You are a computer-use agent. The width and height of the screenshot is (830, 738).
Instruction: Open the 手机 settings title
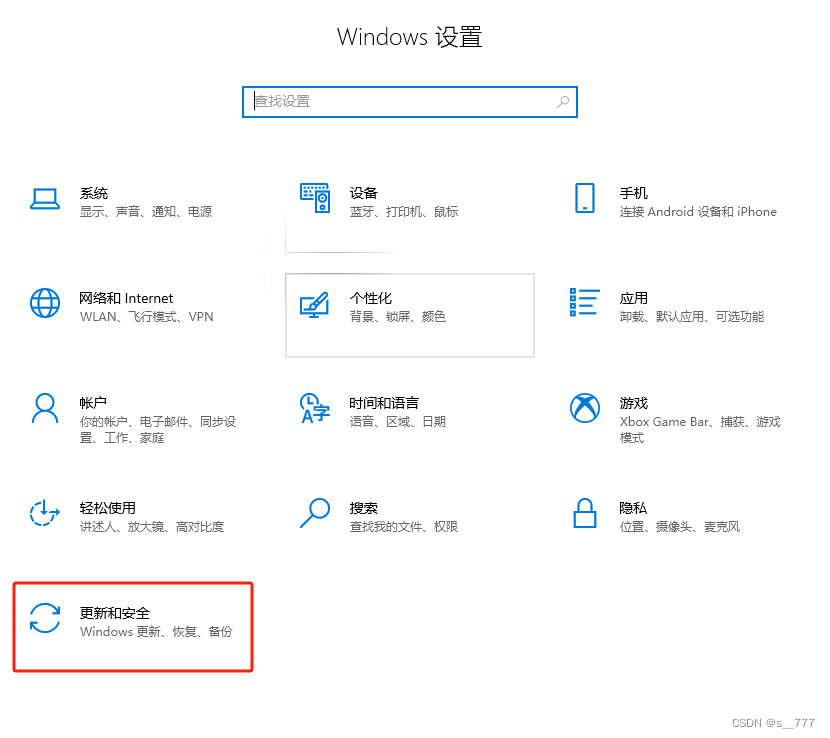(x=634, y=193)
